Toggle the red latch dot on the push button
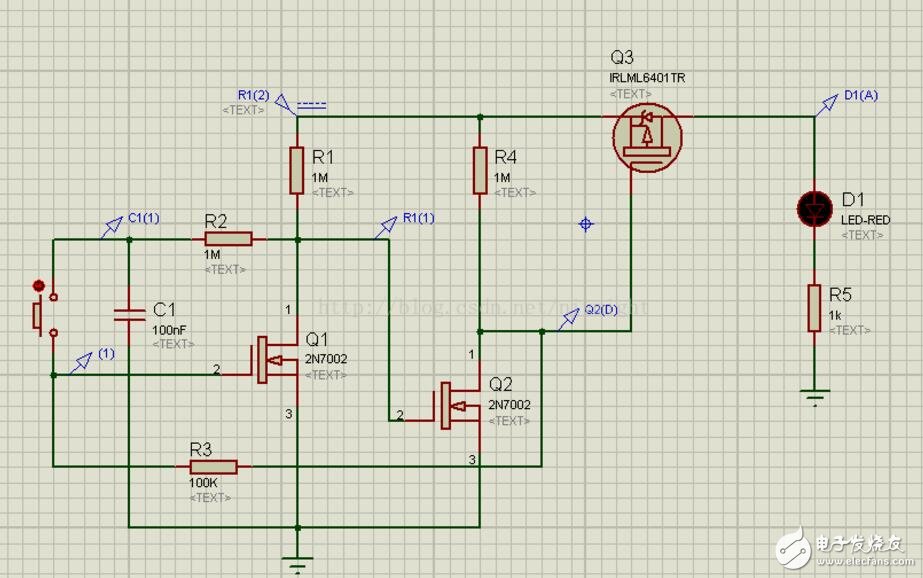 tap(39, 286)
